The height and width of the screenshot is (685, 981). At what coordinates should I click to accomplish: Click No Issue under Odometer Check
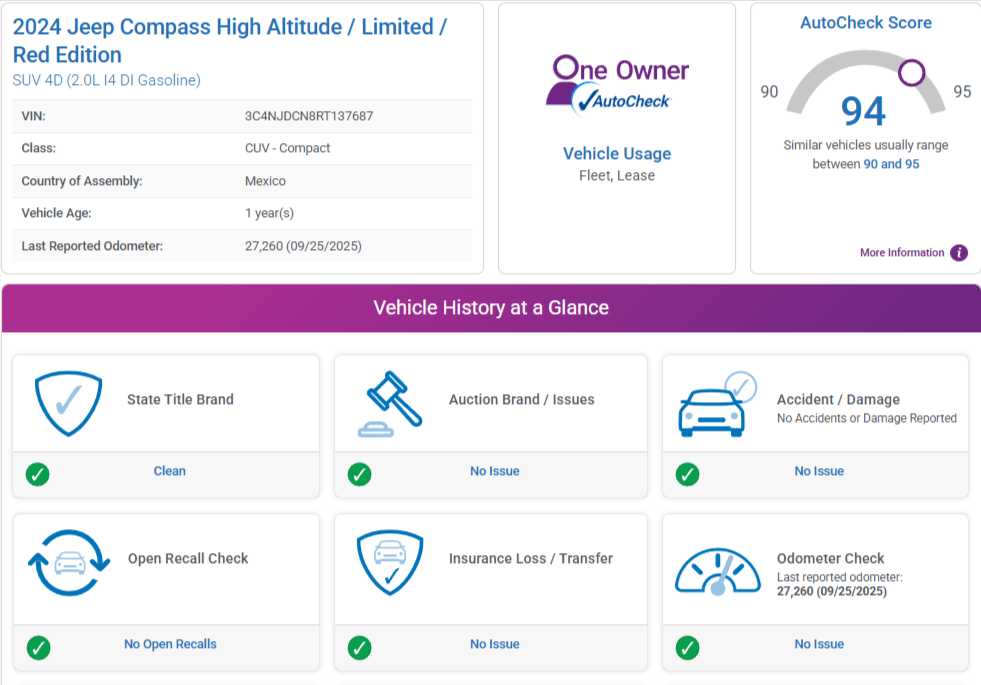coord(819,645)
